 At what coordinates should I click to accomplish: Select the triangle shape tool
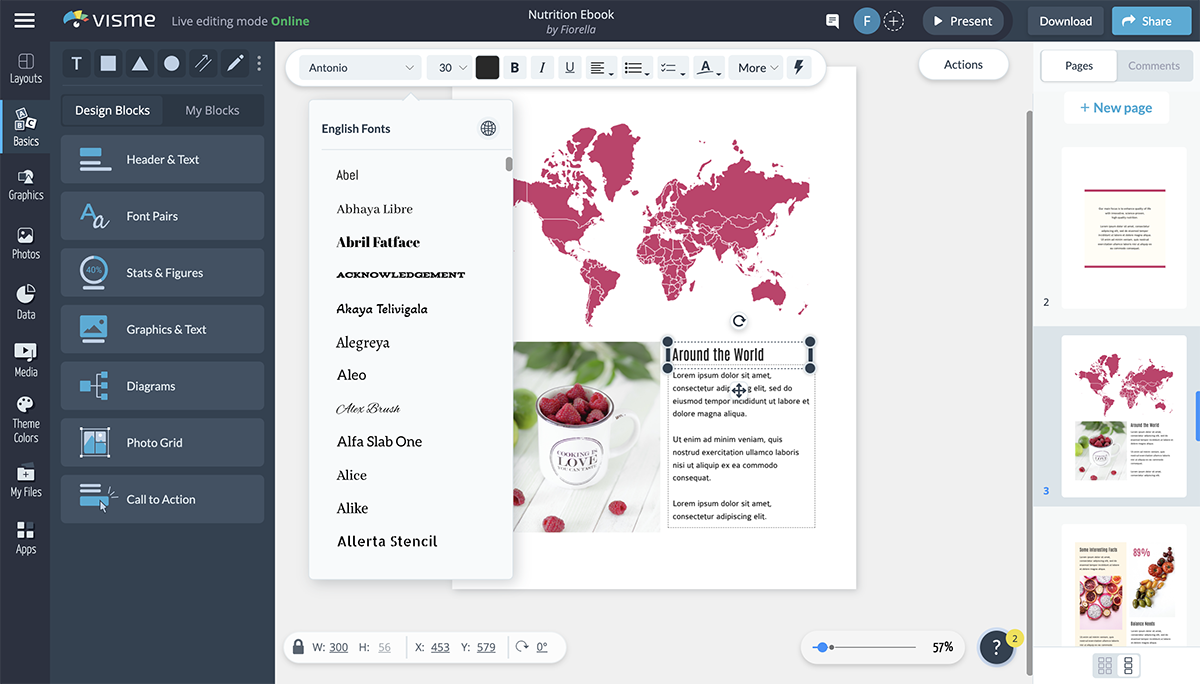(140, 63)
